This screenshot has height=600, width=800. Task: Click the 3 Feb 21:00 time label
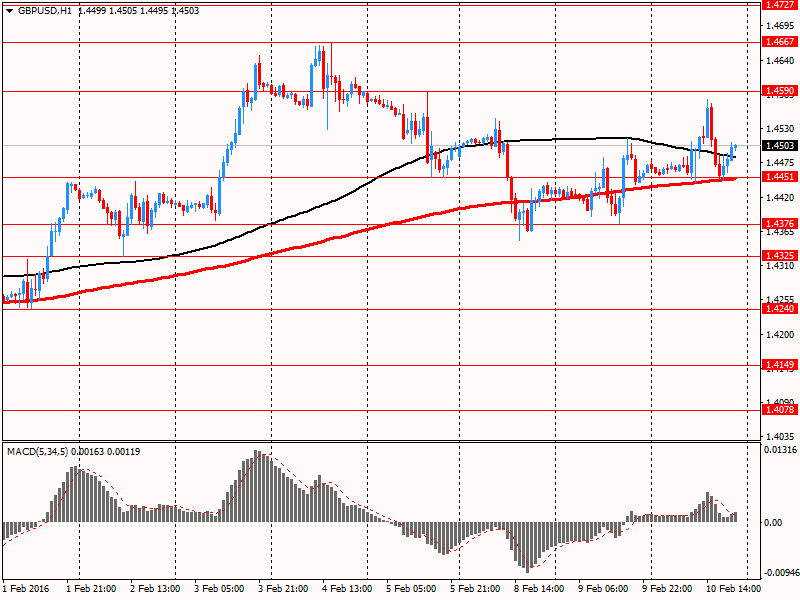(x=283, y=589)
